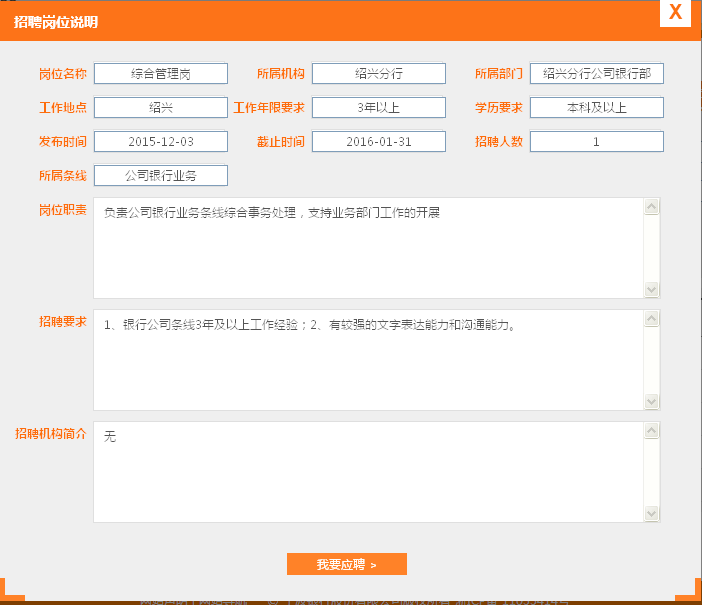The width and height of the screenshot is (702, 605).
Task: Focus the 工作地点 field showing 绍兴
Action: [x=161, y=108]
